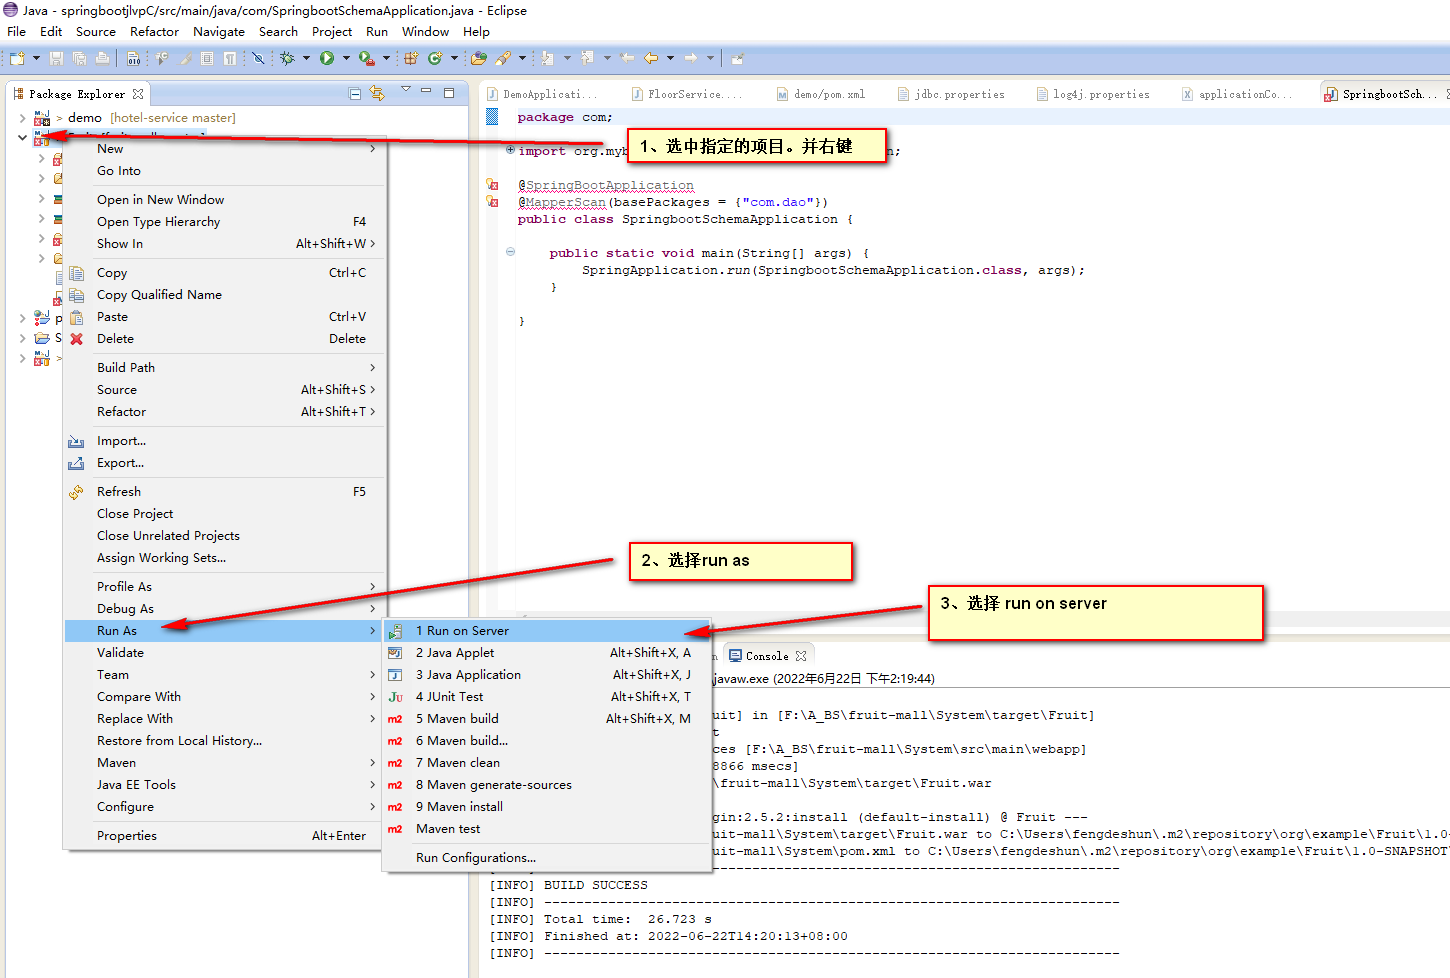Select the Console view tab

click(x=767, y=656)
